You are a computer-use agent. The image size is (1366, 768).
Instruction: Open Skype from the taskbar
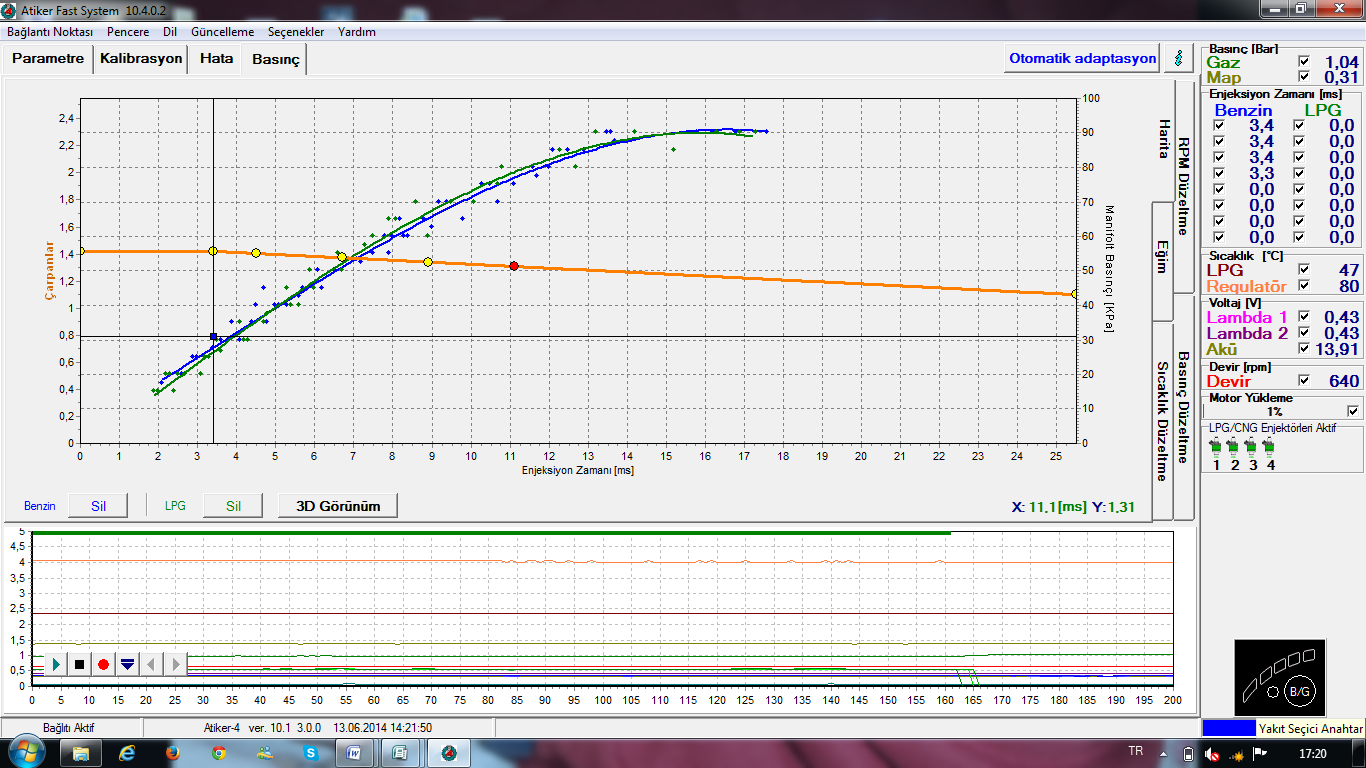pos(312,752)
